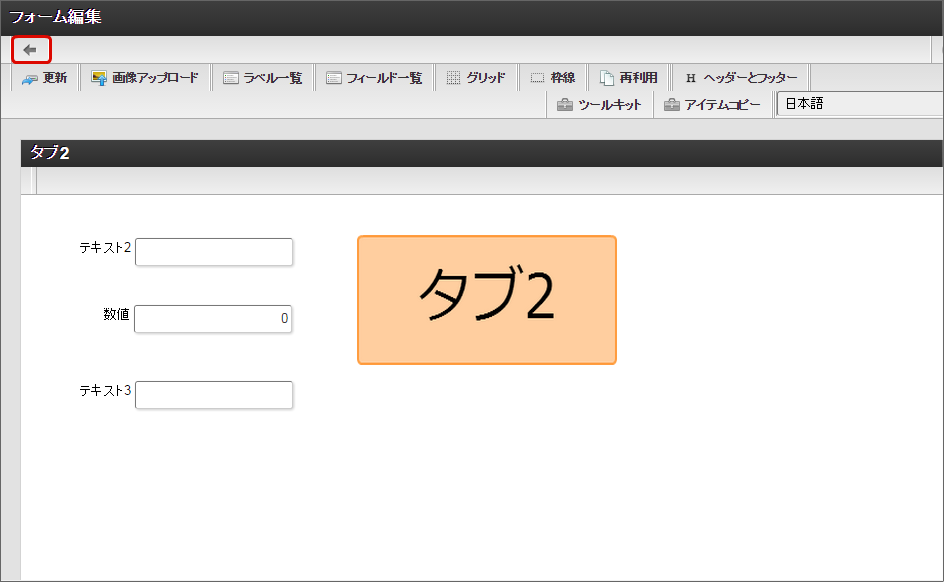This screenshot has height=582, width=944.
Task: Click the Update (更新) toolbar icon
Action: tap(44, 77)
